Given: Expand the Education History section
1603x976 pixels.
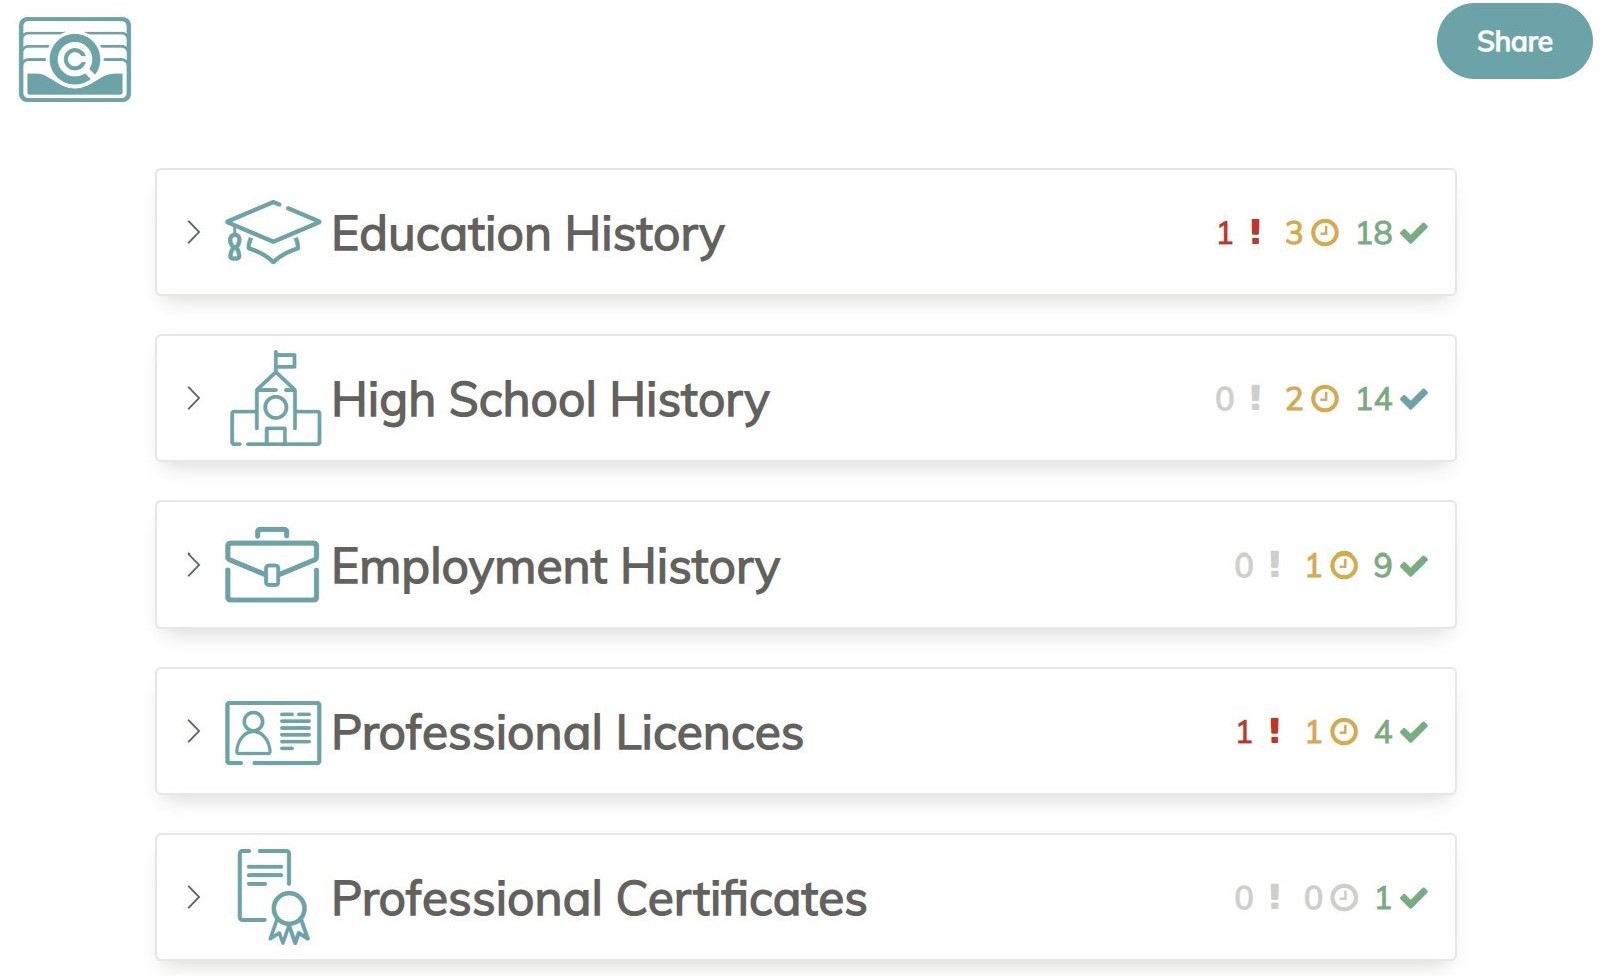Looking at the screenshot, I should [x=193, y=233].
